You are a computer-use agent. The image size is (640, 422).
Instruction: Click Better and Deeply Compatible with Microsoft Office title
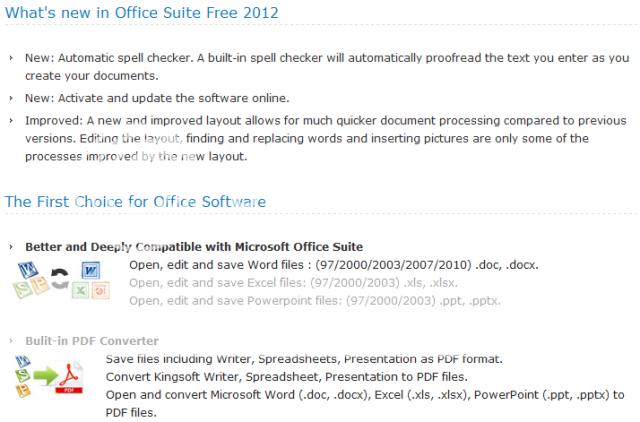pos(194,247)
